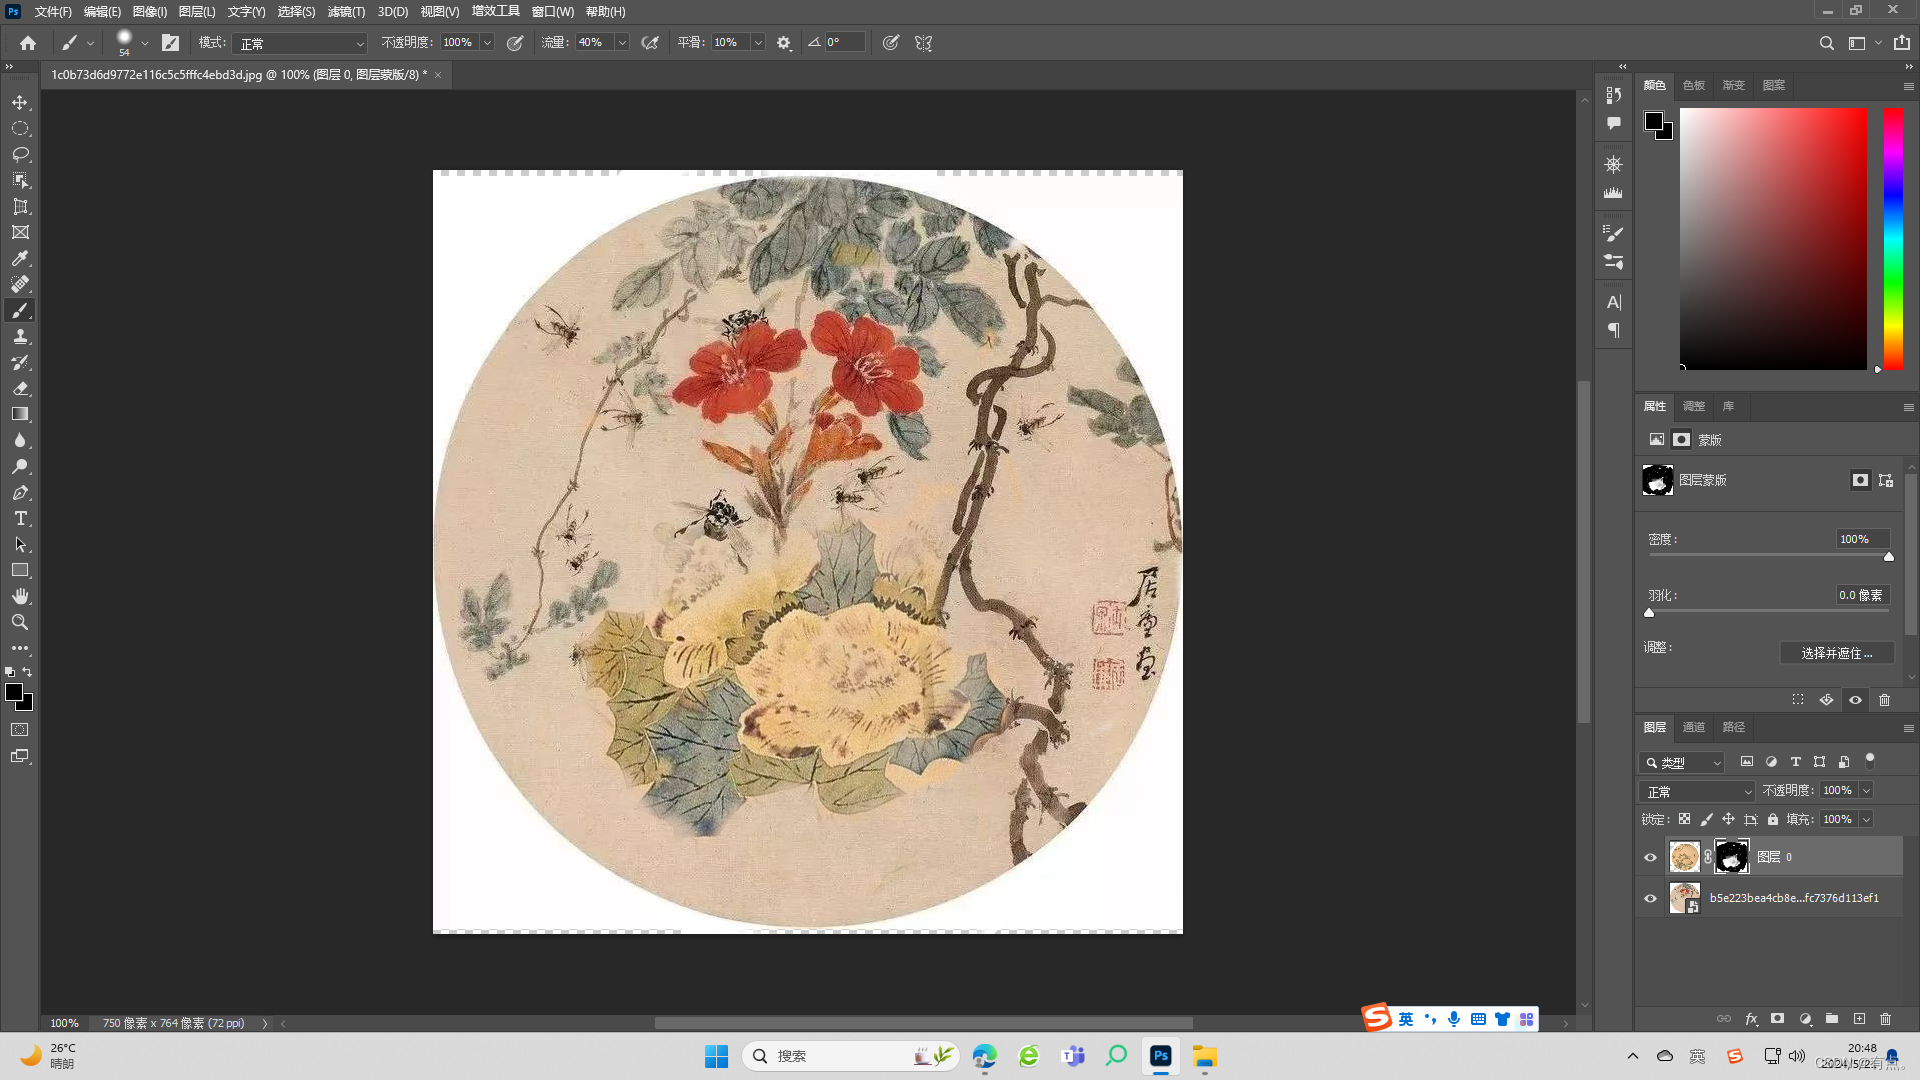The height and width of the screenshot is (1080, 1920).
Task: Click the 选择并遮住 button
Action: tap(1837, 653)
